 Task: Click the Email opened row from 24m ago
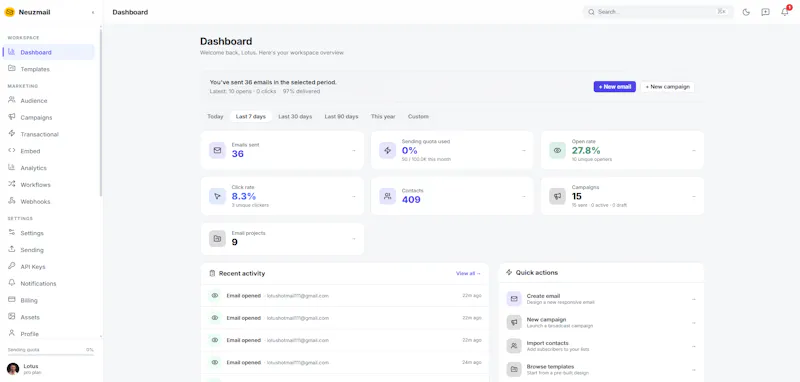(x=344, y=363)
